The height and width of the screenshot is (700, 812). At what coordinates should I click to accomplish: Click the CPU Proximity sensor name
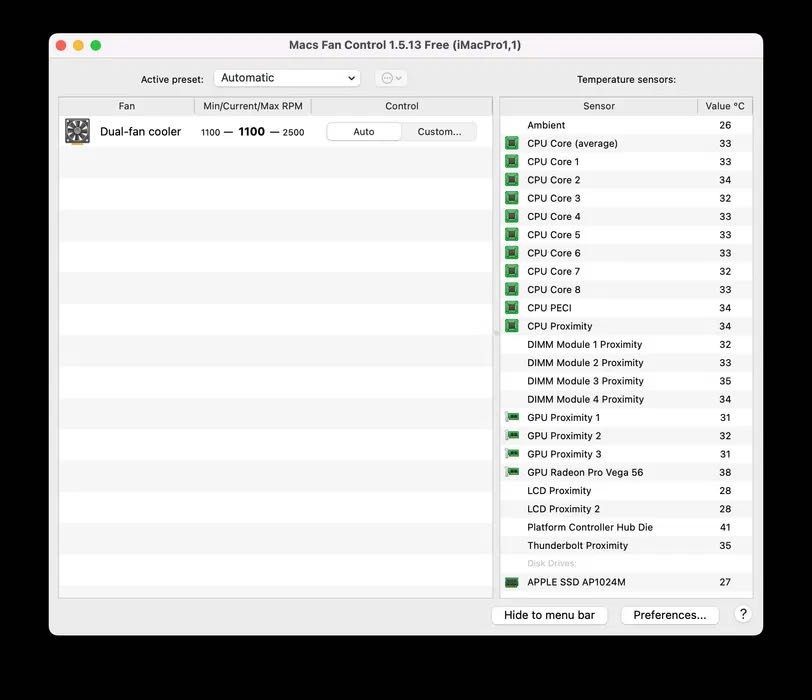point(560,326)
